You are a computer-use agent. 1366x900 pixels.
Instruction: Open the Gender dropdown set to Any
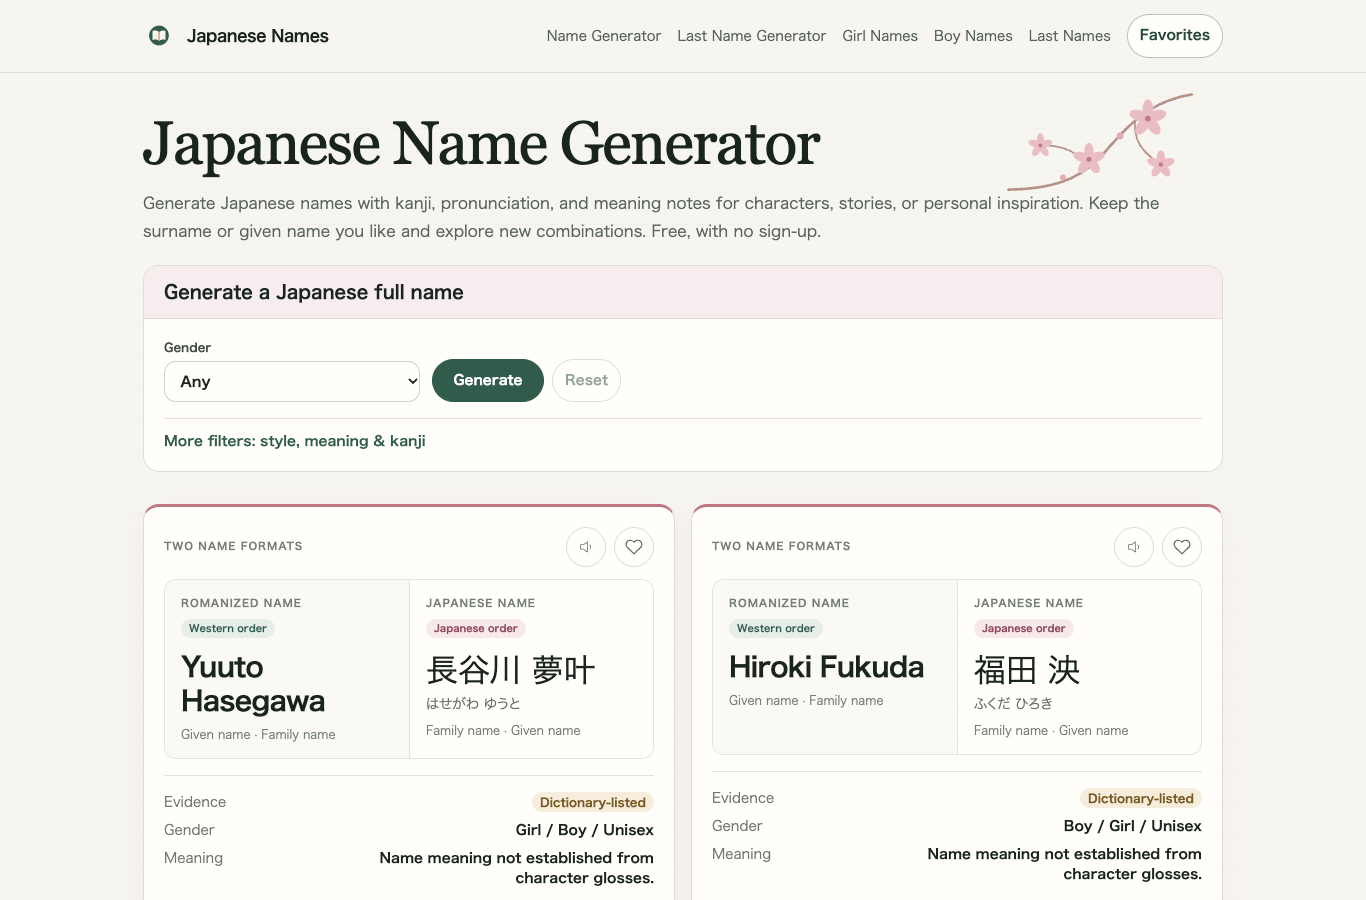coord(292,381)
